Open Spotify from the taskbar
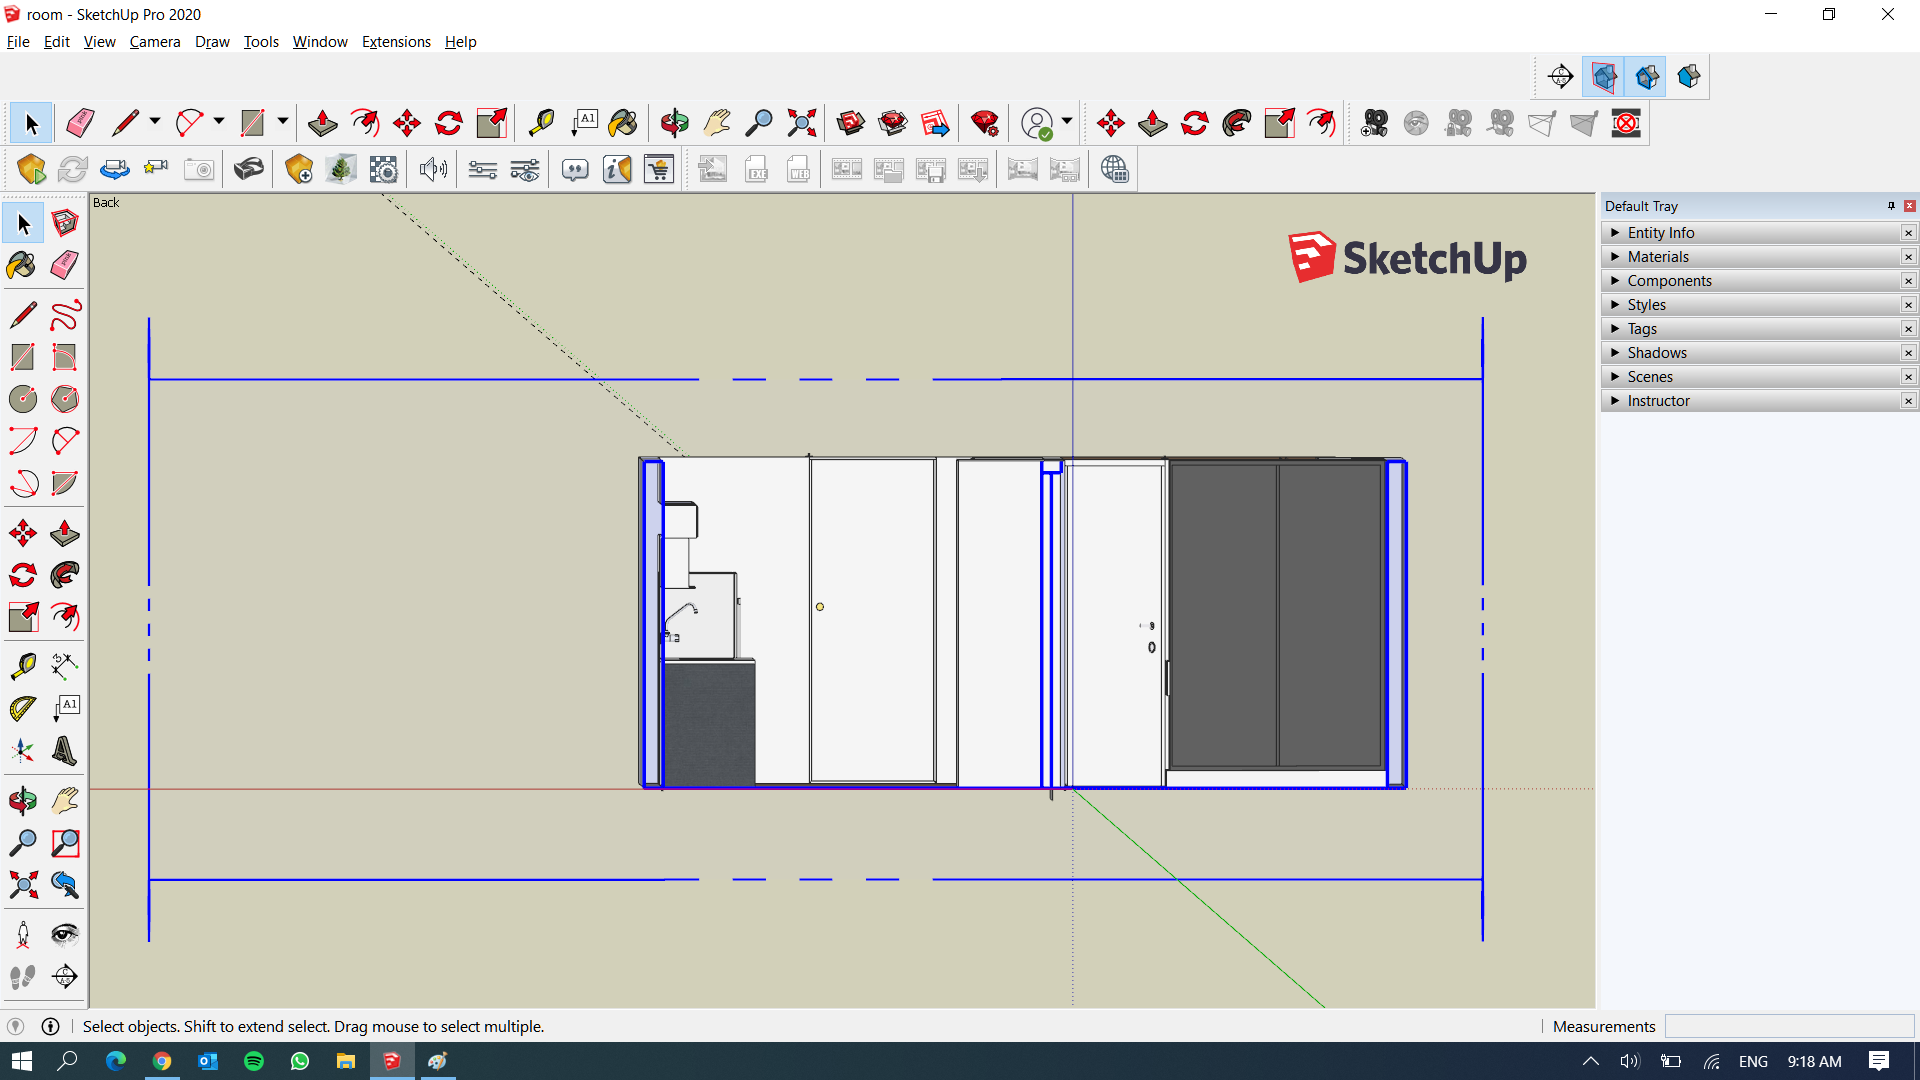The height and width of the screenshot is (1080, 1920). tap(253, 1061)
